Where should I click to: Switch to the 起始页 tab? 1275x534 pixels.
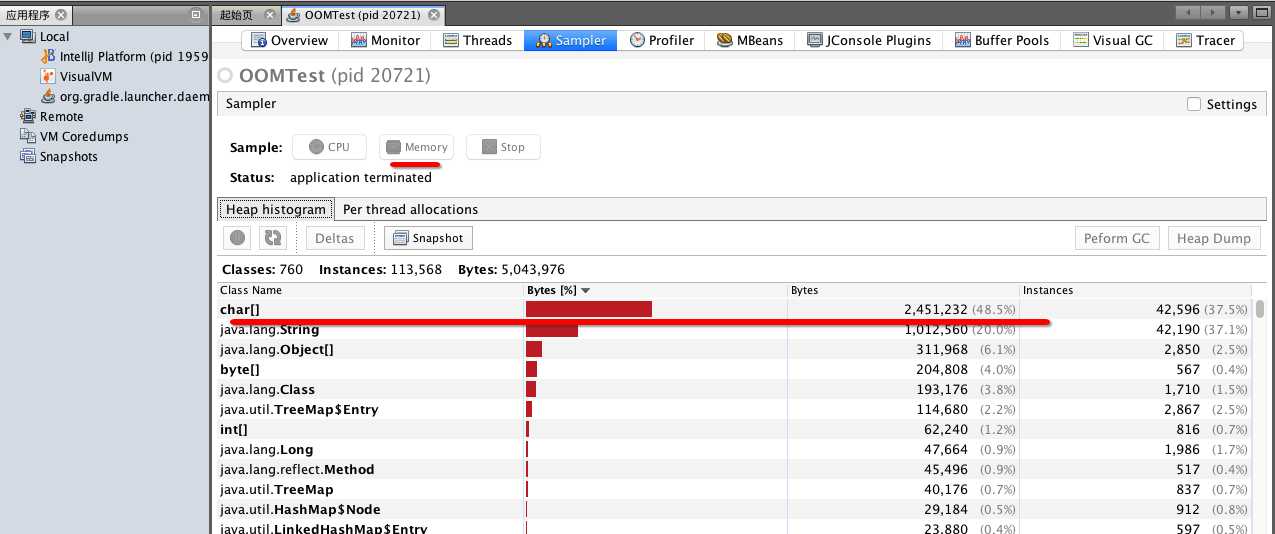pos(235,15)
